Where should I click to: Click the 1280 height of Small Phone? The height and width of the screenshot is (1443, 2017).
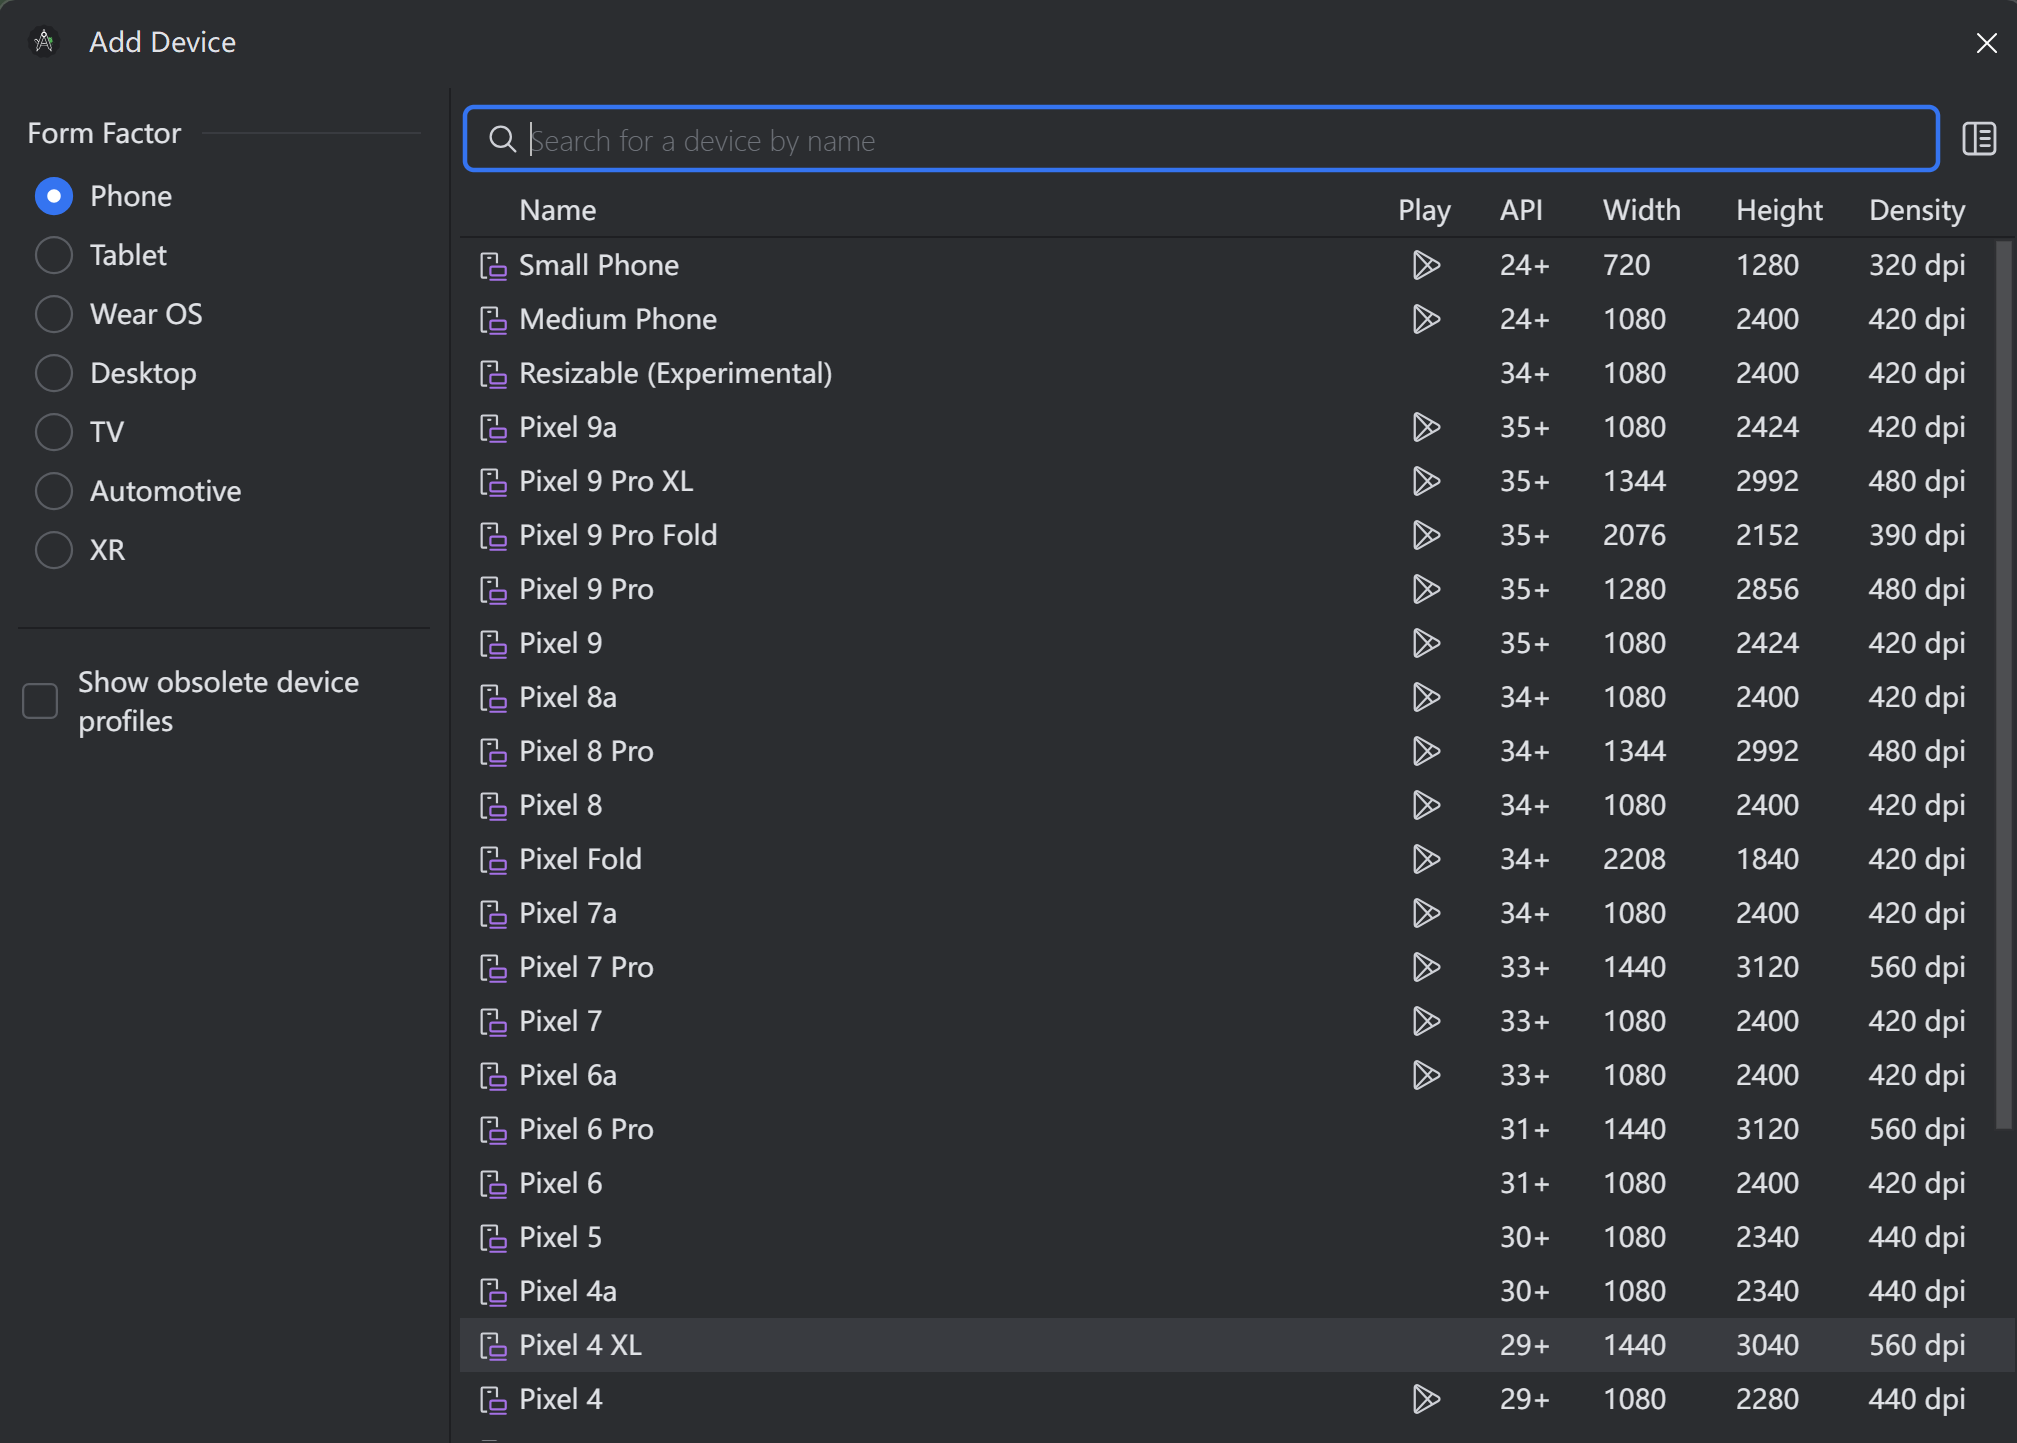coord(1767,265)
